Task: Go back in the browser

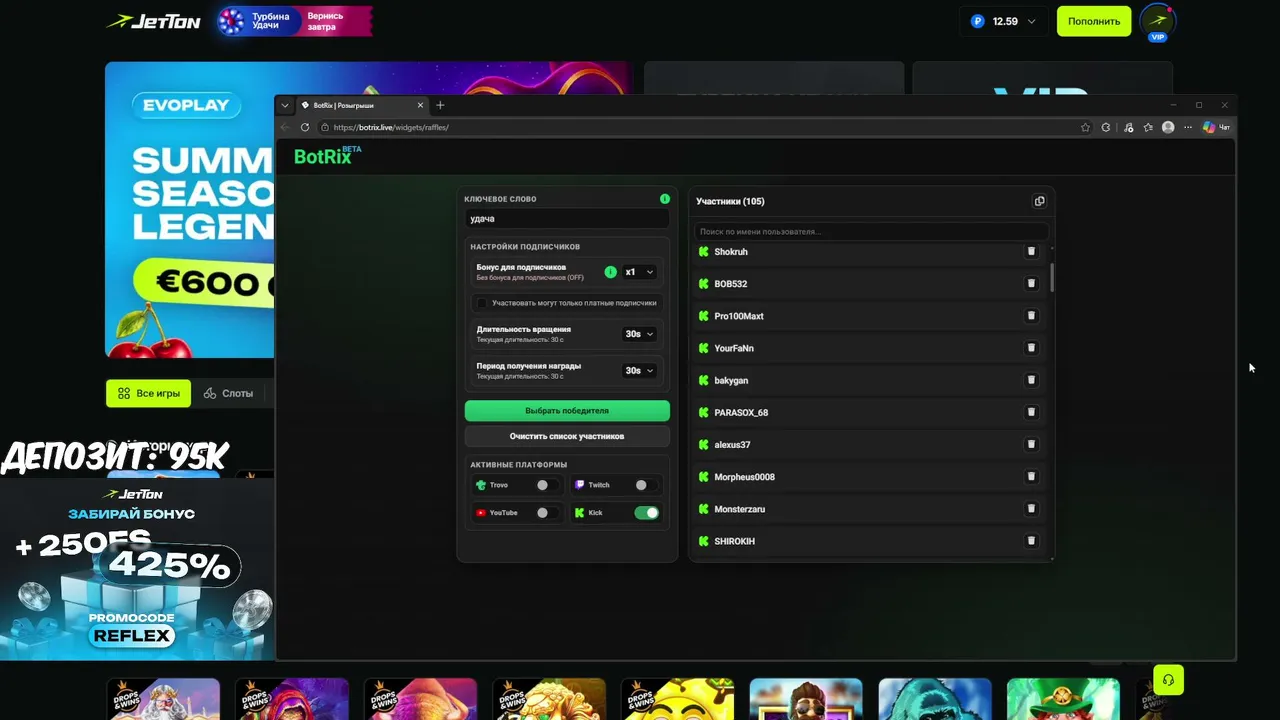Action: click(x=285, y=127)
